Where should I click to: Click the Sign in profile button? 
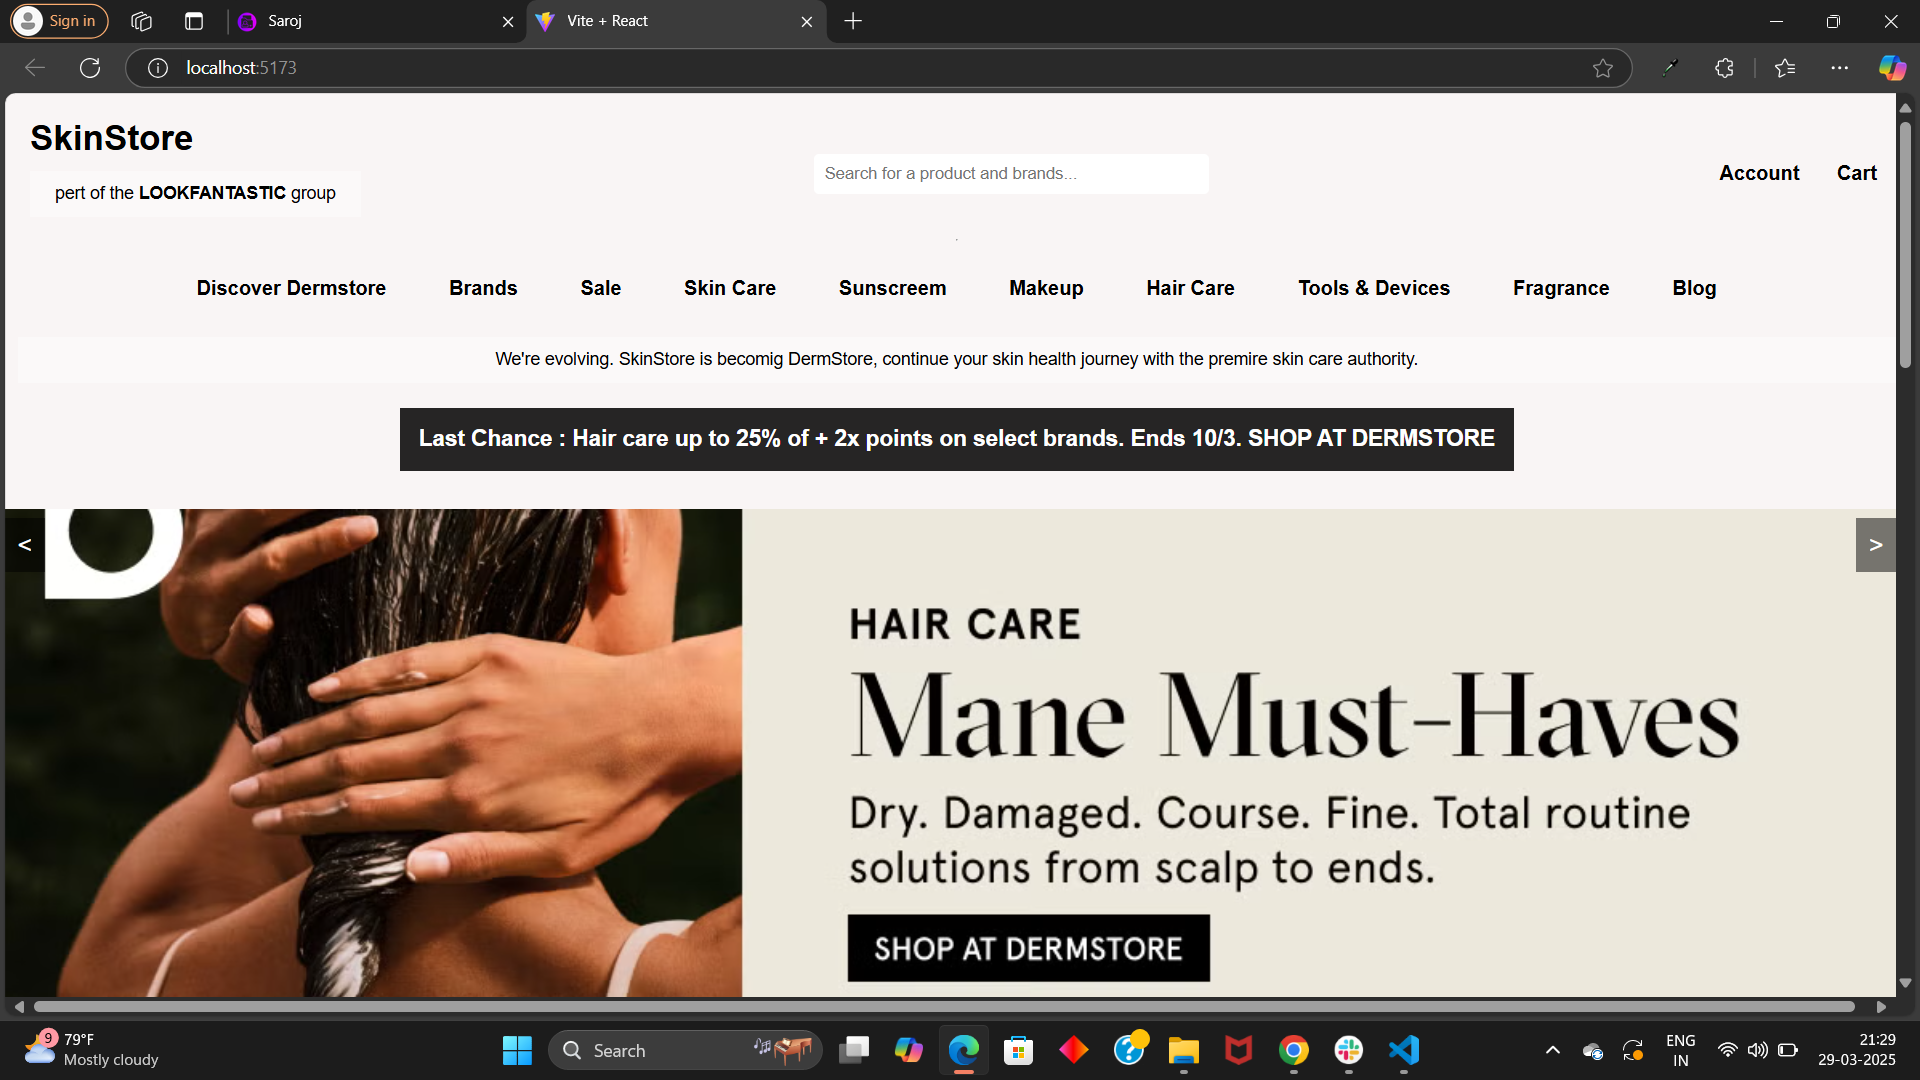pyautogui.click(x=59, y=21)
